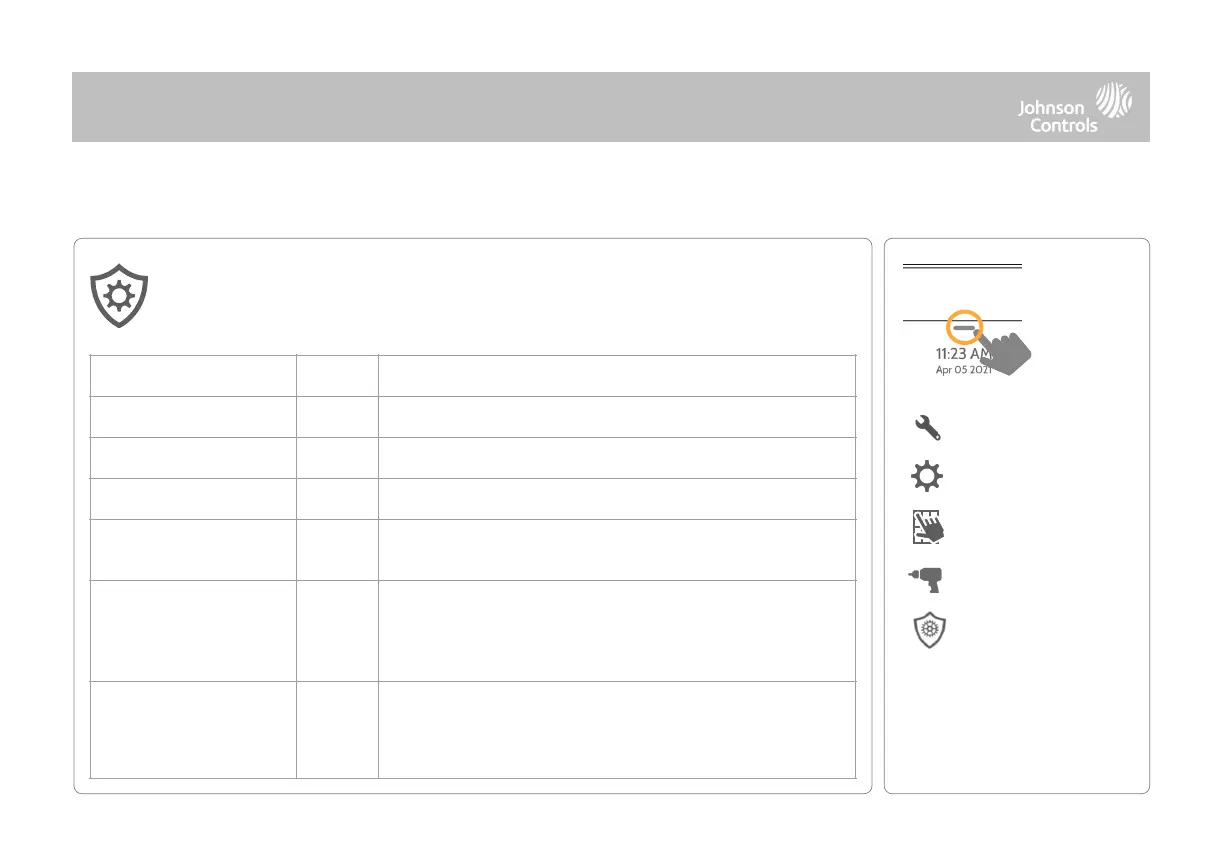Click the large shield gear icon above table
The width and height of the screenshot is (1224, 864).
click(x=118, y=298)
